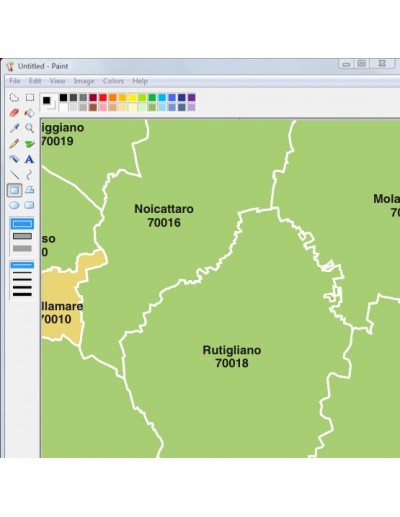Viewport: 400px width, 517px height.
Task: Open the Colors menu
Action: 113,81
